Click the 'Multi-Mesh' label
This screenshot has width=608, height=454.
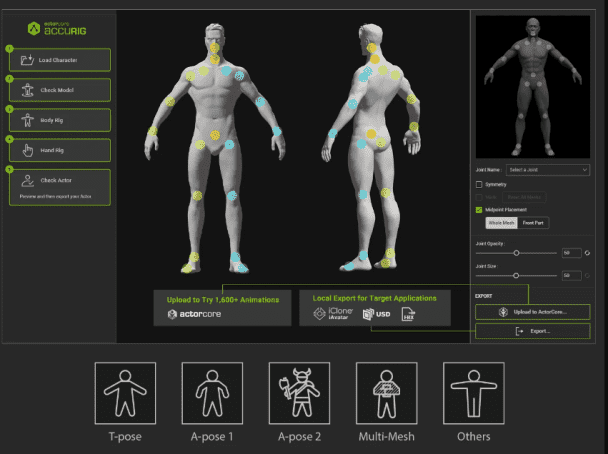tap(387, 437)
